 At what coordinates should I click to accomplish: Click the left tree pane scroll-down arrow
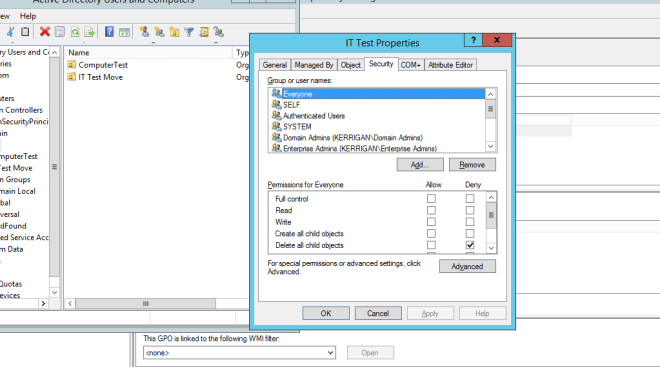(54, 292)
